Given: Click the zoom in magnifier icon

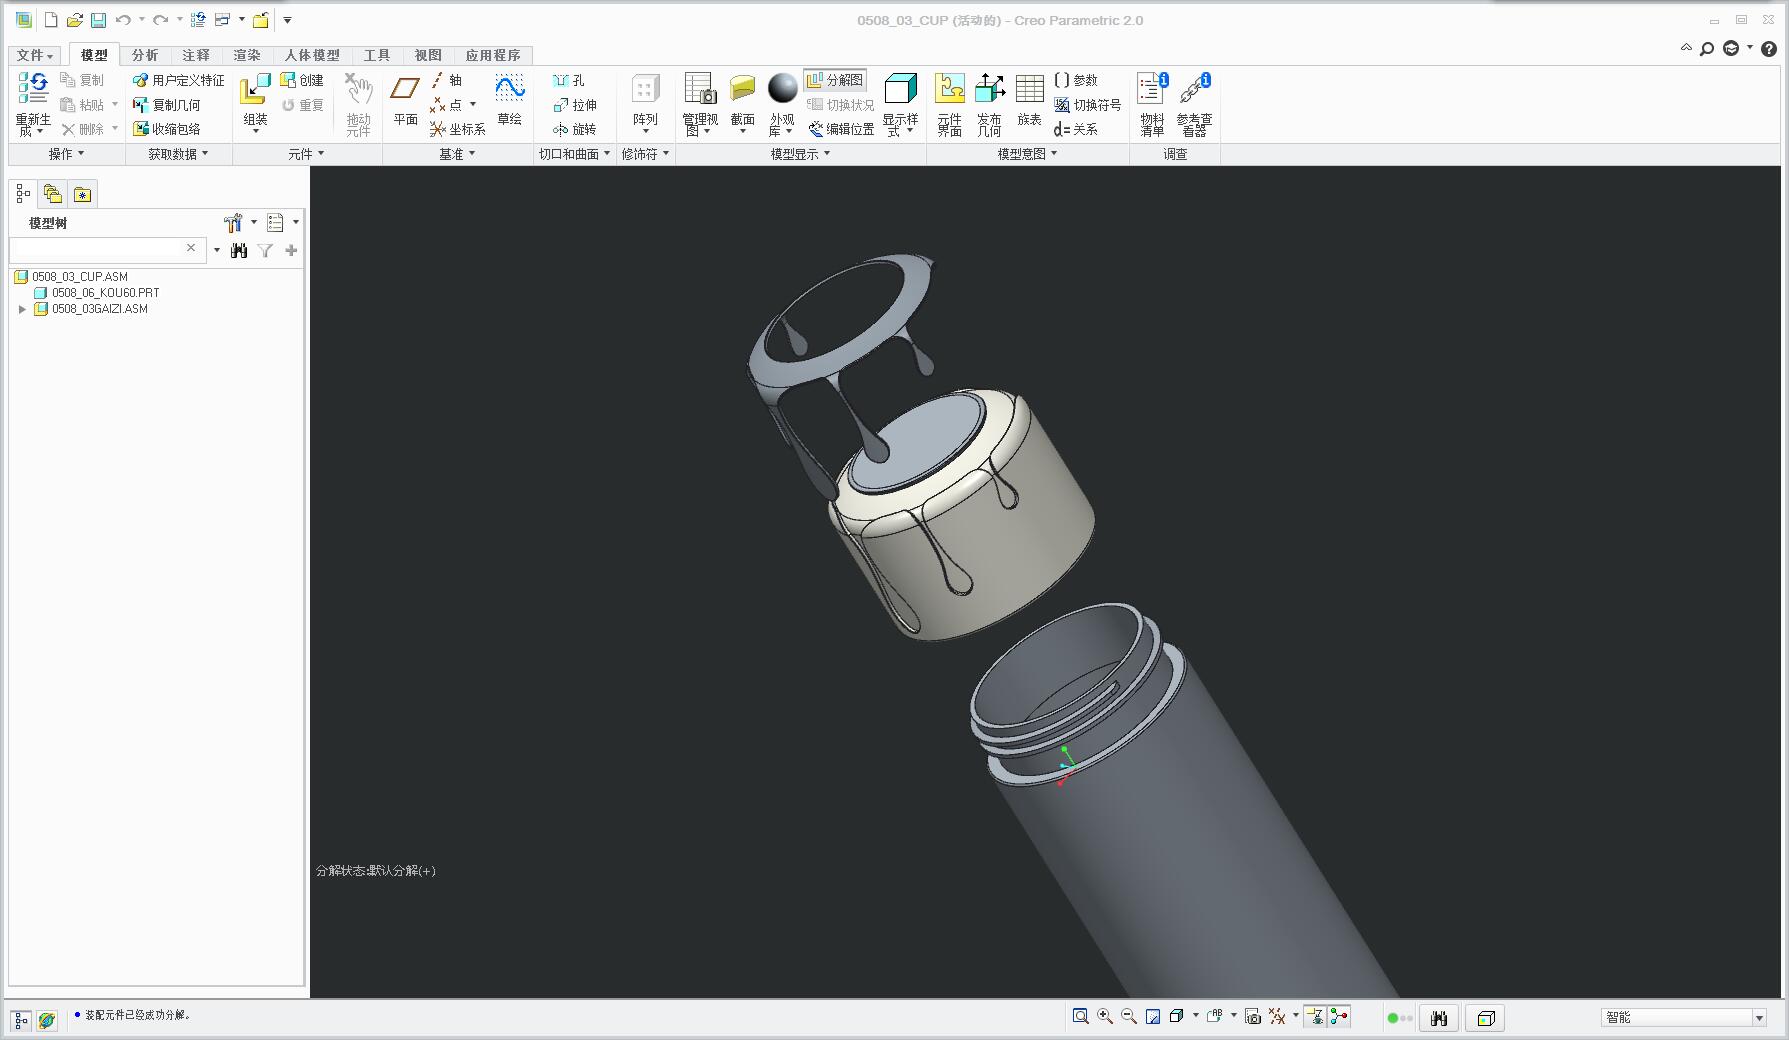Looking at the screenshot, I should [1105, 1017].
